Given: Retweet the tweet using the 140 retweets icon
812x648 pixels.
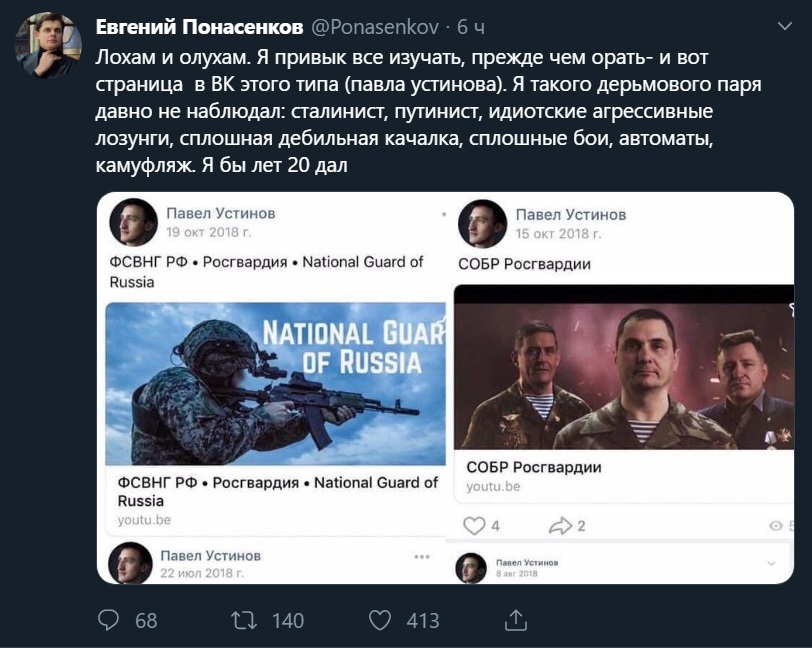Looking at the screenshot, I should [x=244, y=620].
